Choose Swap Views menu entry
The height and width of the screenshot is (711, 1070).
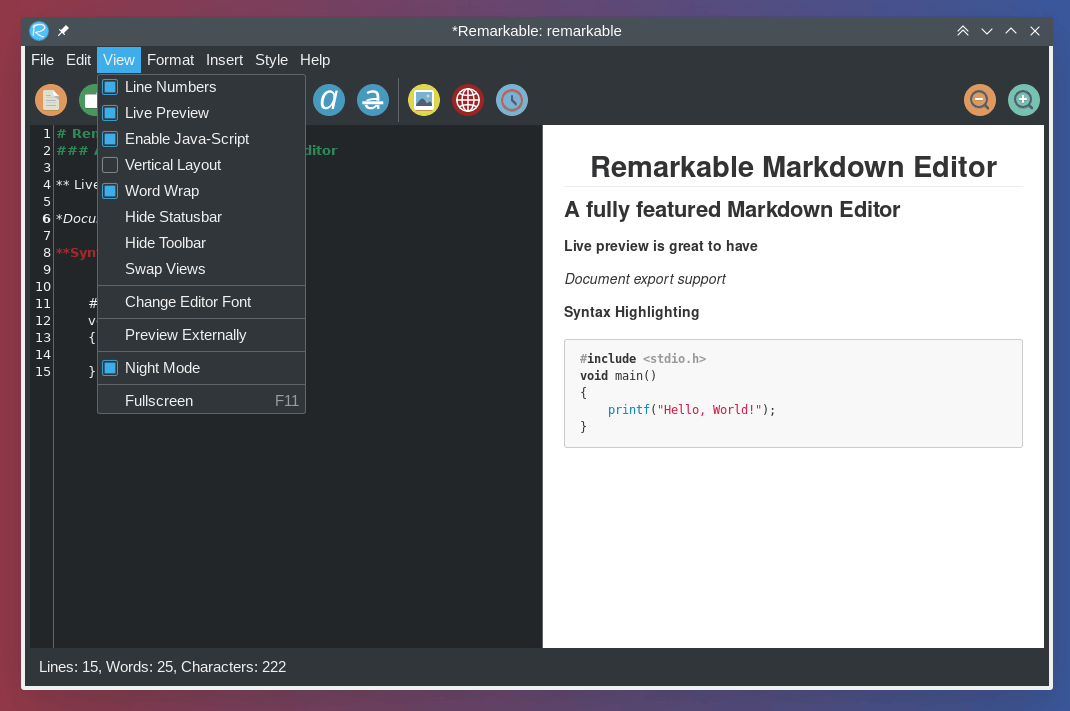pyautogui.click(x=165, y=269)
